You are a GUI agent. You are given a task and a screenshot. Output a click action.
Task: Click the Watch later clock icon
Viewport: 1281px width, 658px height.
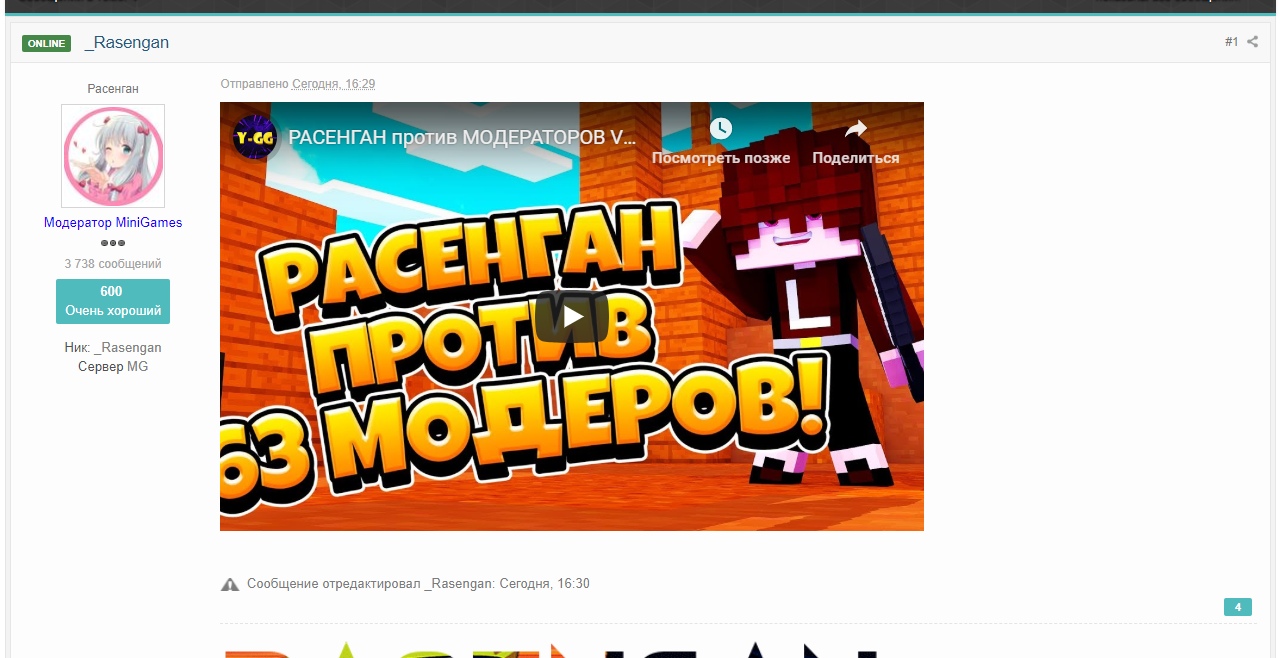(x=721, y=129)
